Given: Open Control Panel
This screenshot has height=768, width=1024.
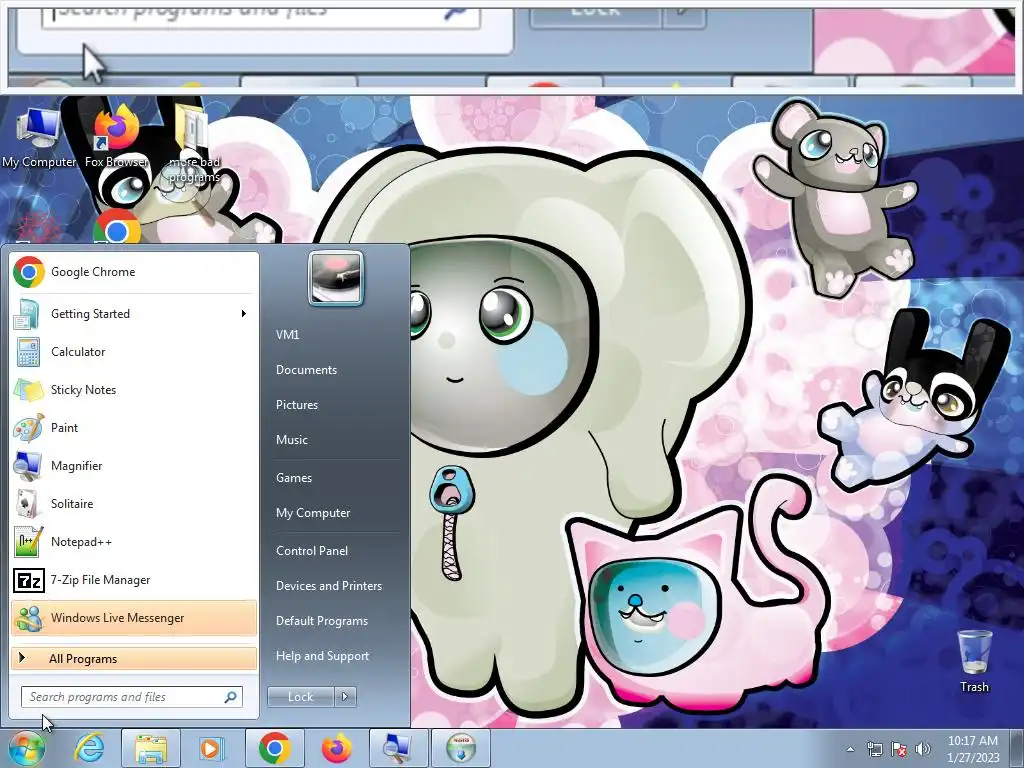Looking at the screenshot, I should [x=312, y=551].
